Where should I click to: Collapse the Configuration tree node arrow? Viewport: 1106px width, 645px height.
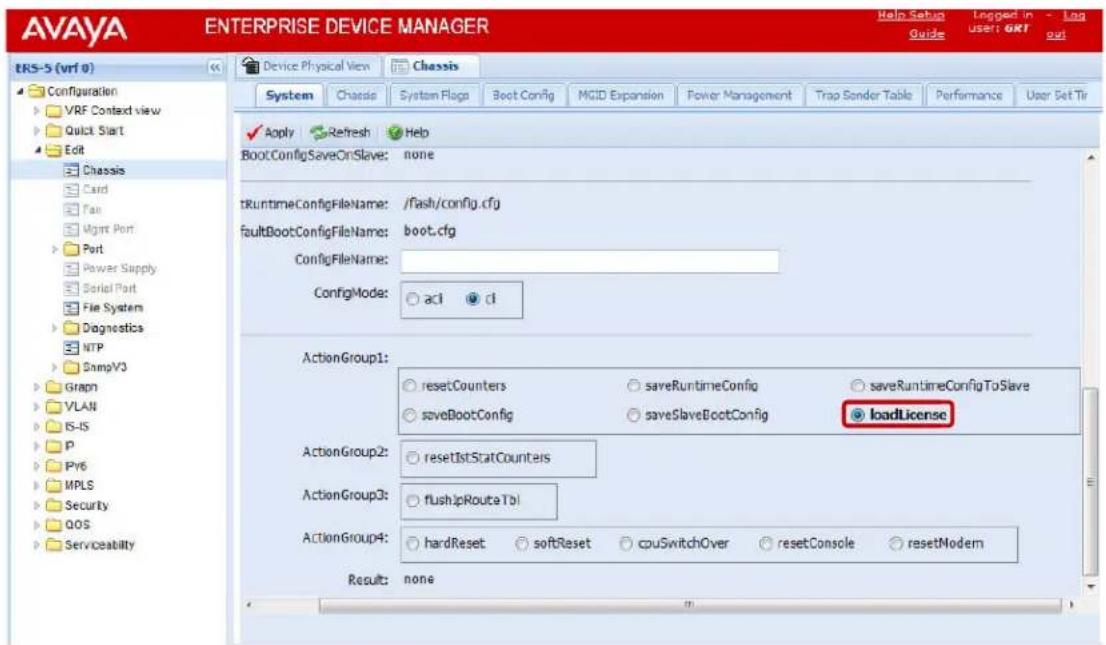pos(20,91)
